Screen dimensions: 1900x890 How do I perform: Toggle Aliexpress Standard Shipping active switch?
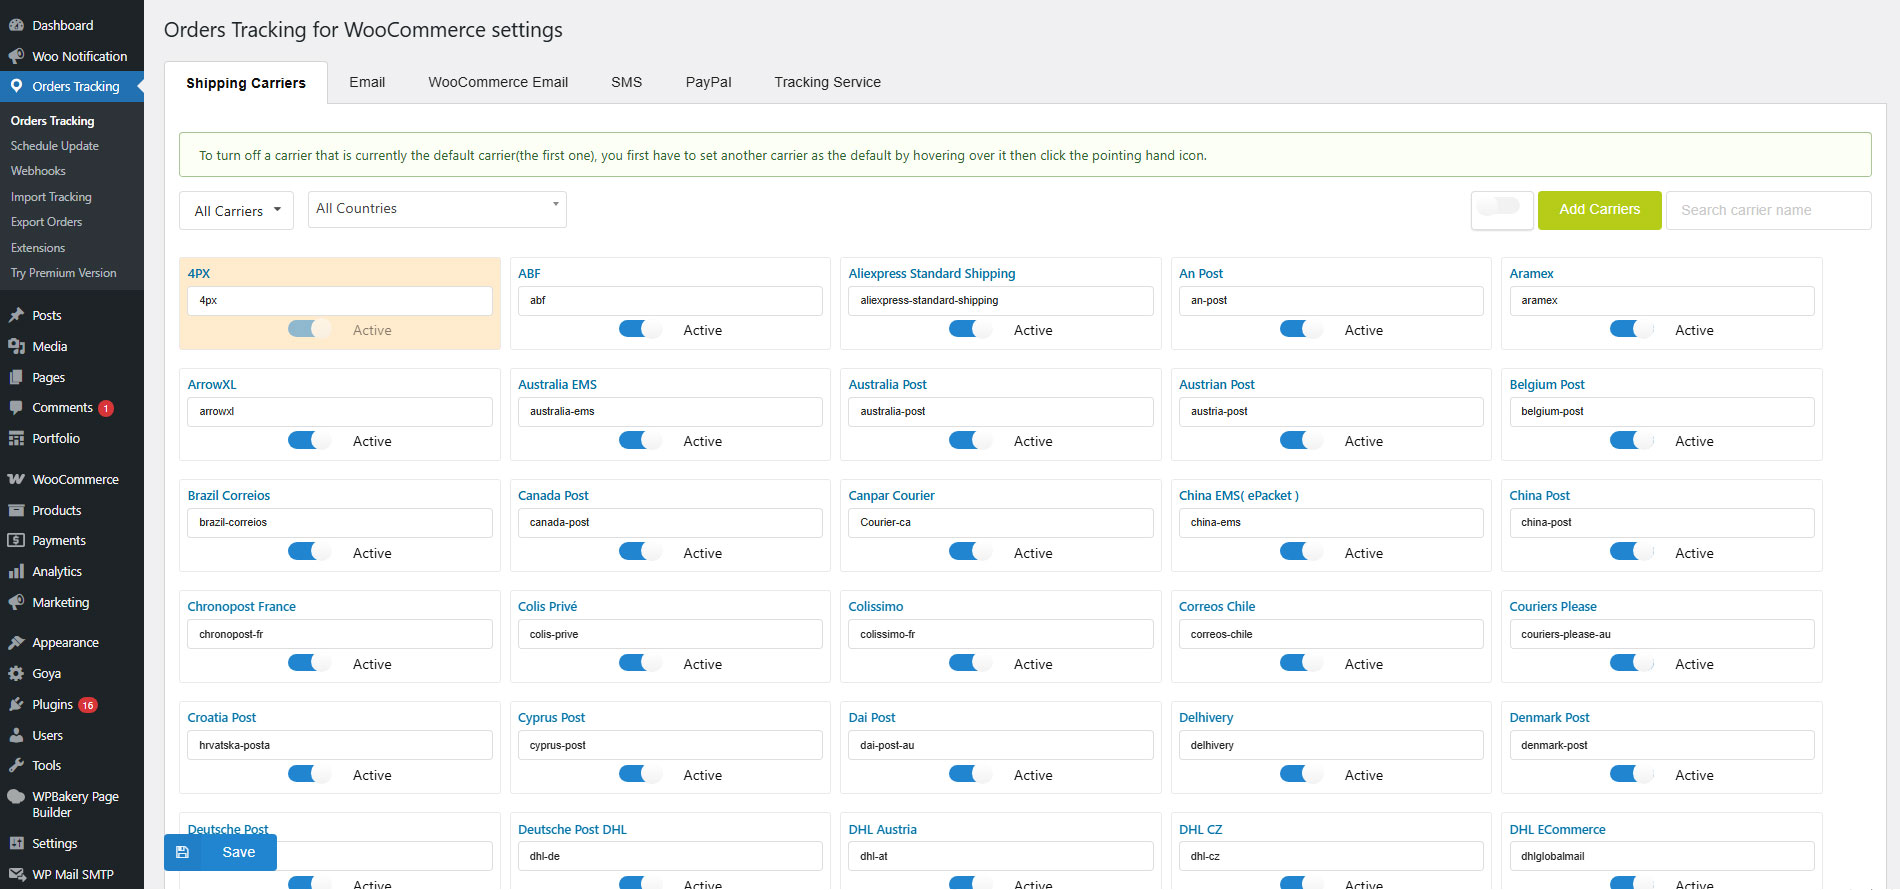pos(970,329)
